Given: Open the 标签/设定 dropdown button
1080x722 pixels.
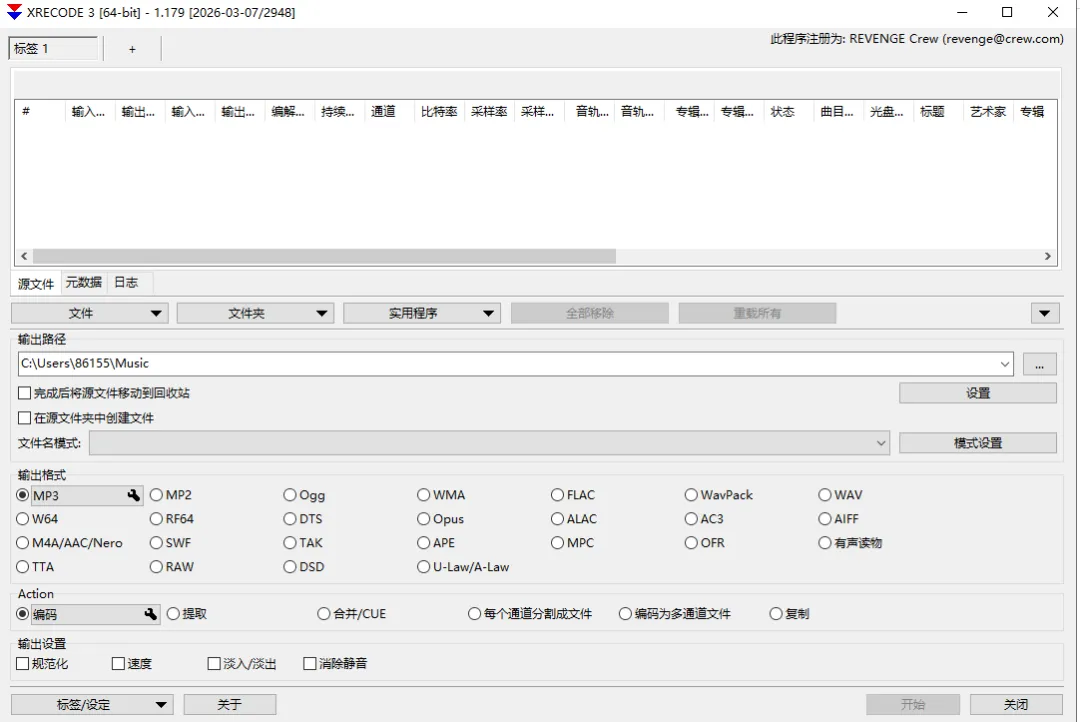Looking at the screenshot, I should tap(92, 704).
